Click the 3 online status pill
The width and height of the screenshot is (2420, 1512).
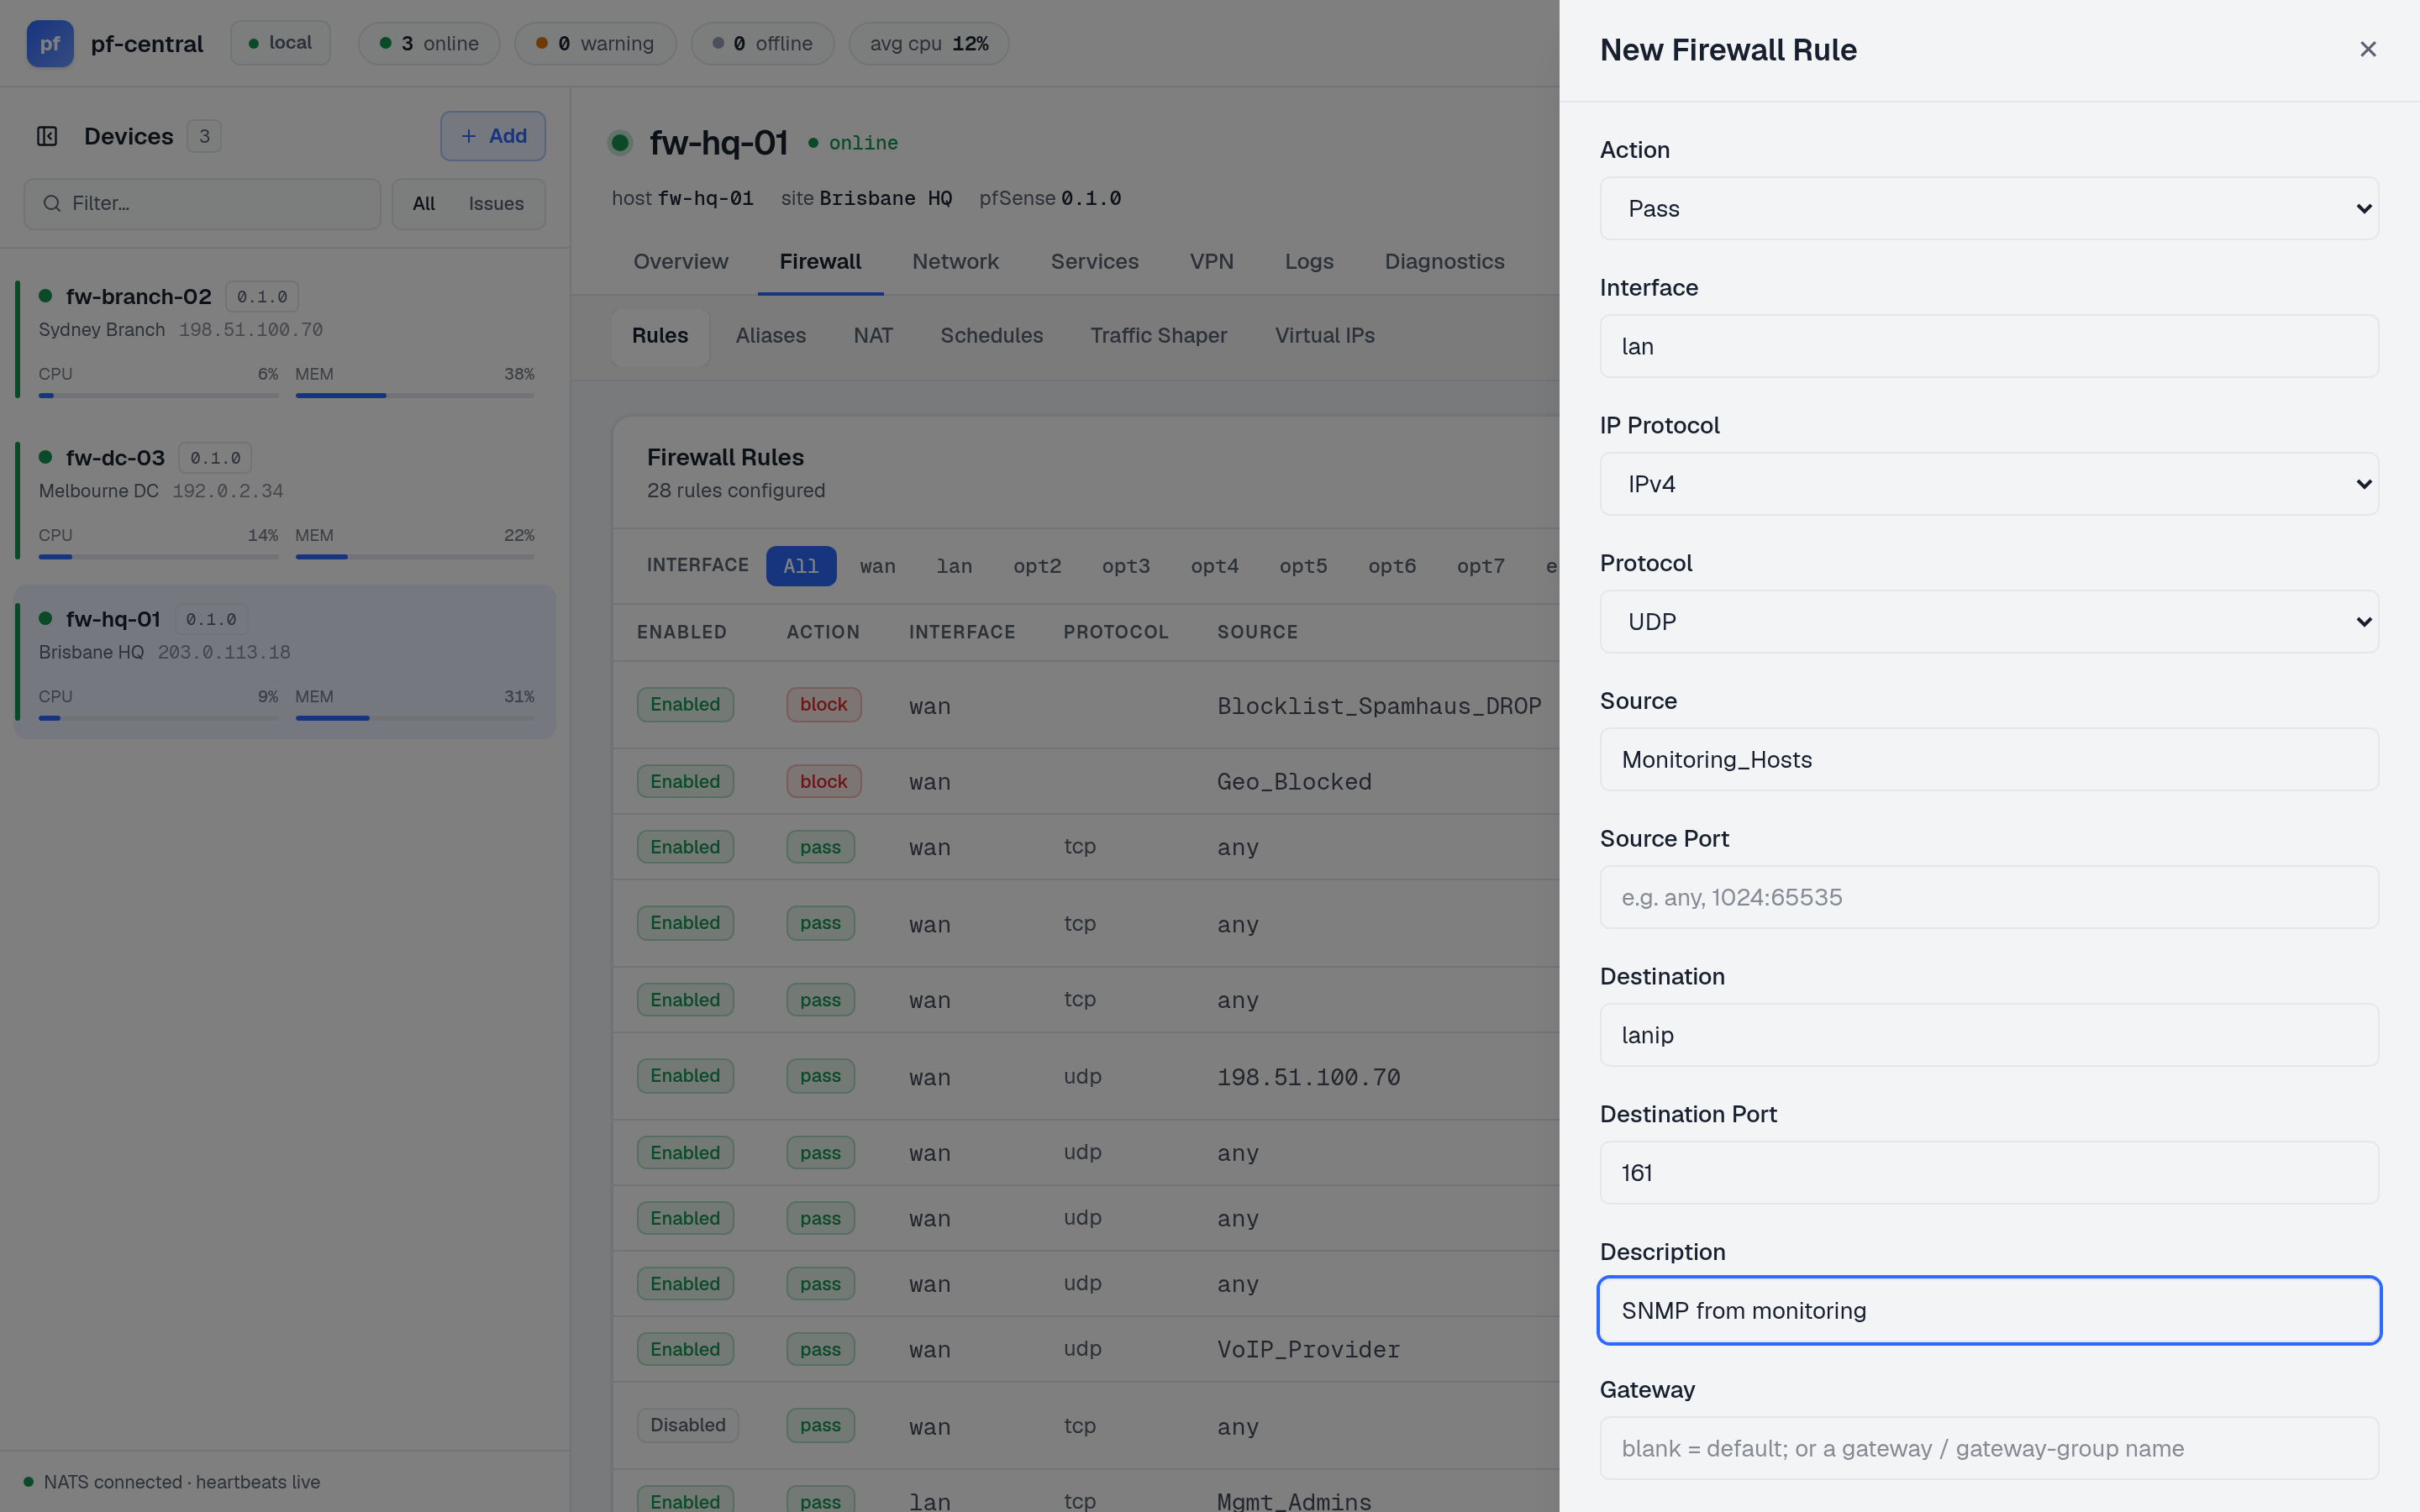click(x=429, y=44)
